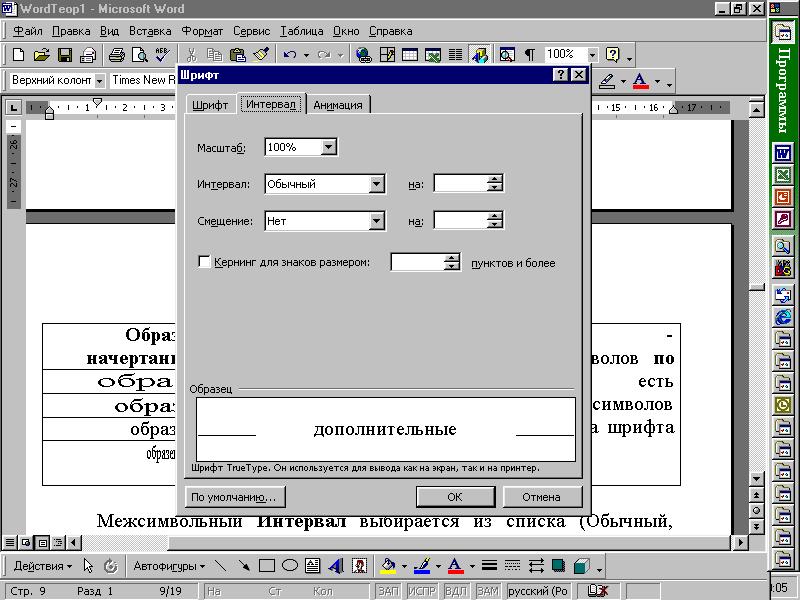The image size is (800, 600).
Task: Toggle the ВДЛ extend selection indicator
Action: coord(455,591)
